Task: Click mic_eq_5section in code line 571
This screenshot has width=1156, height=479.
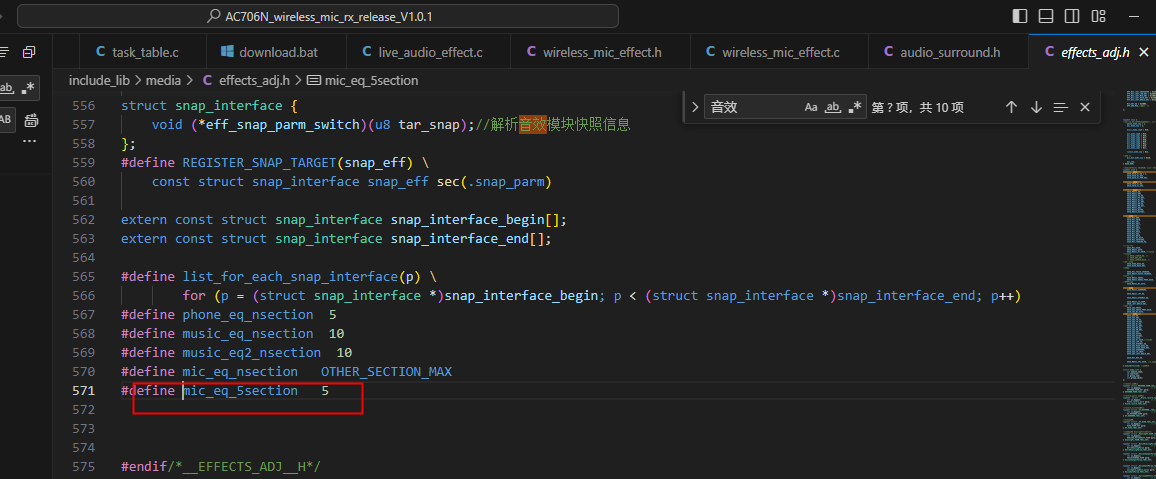Action: click(240, 391)
